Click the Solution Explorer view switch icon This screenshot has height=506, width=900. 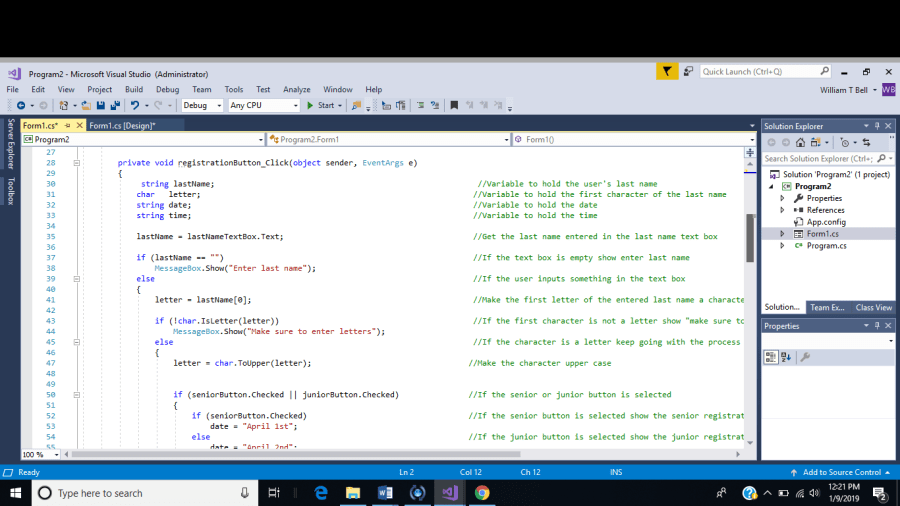pos(815,142)
